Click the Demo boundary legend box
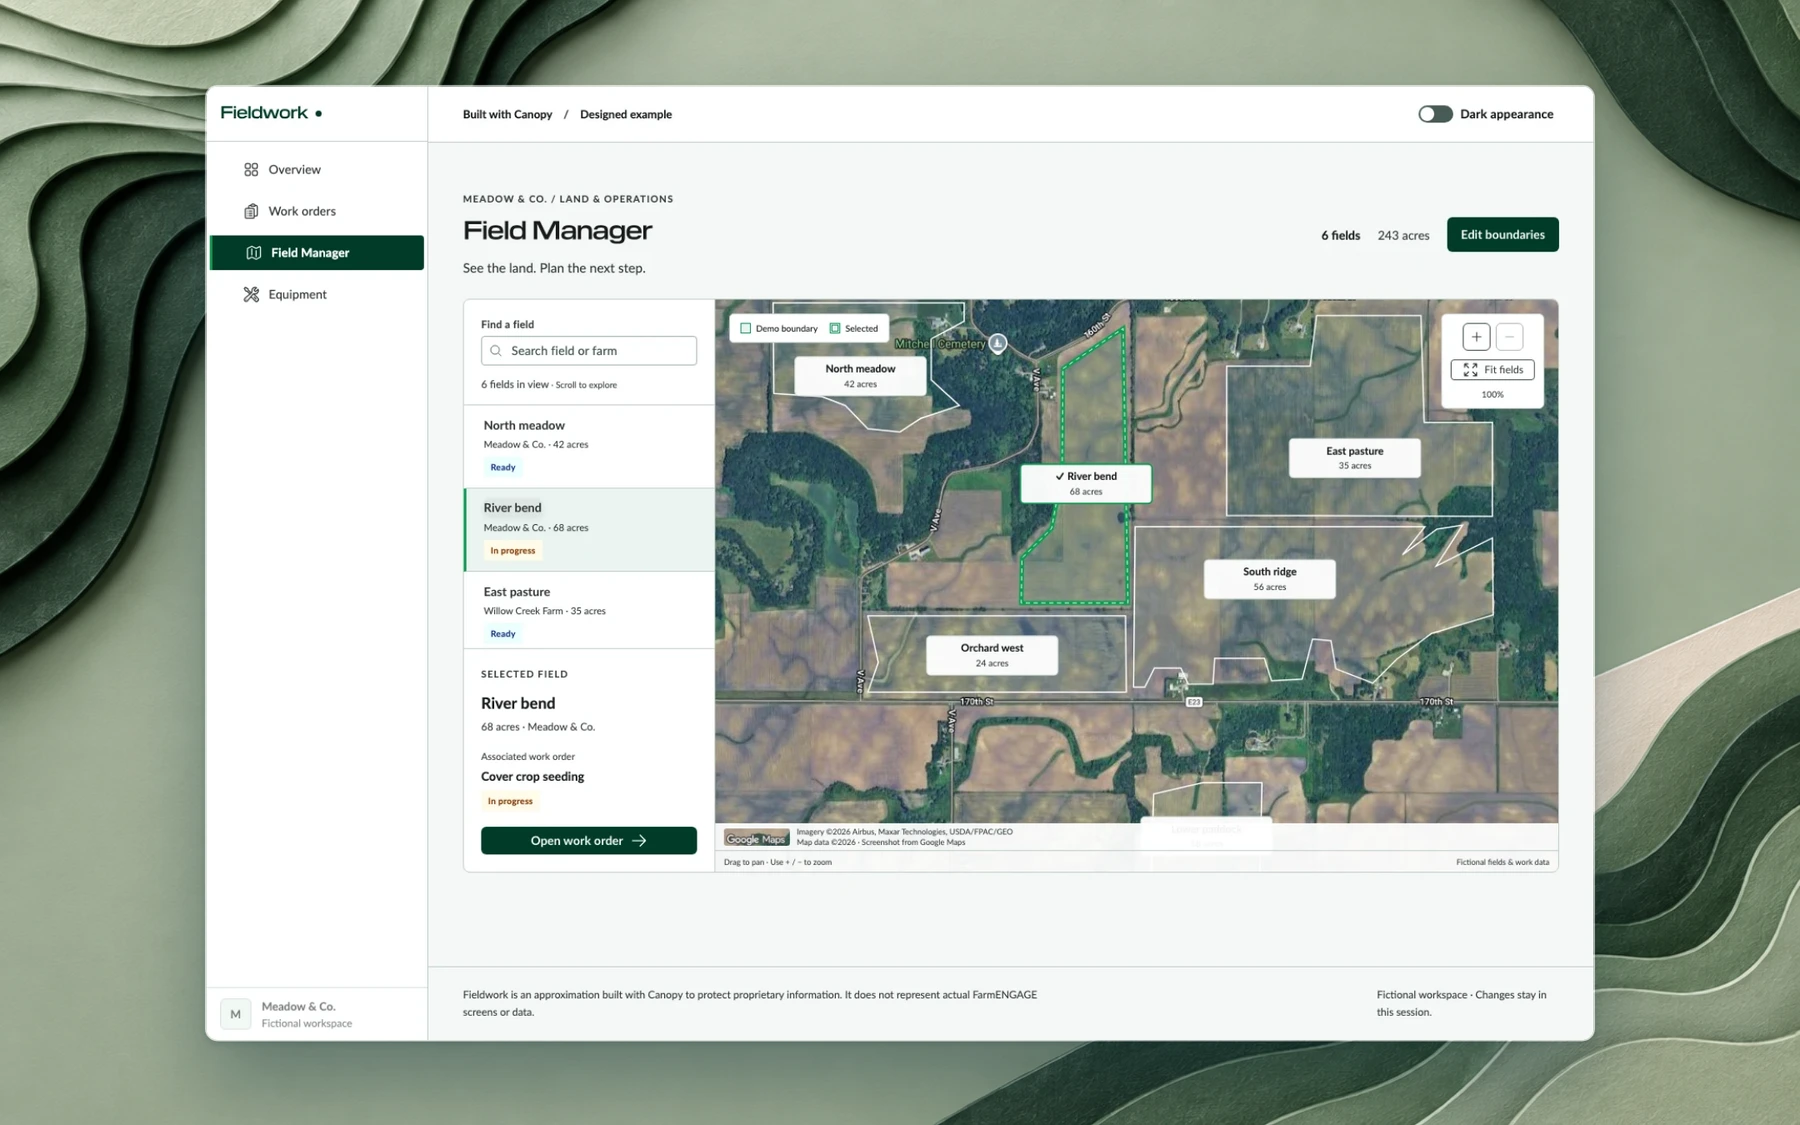1800x1125 pixels. [745, 328]
